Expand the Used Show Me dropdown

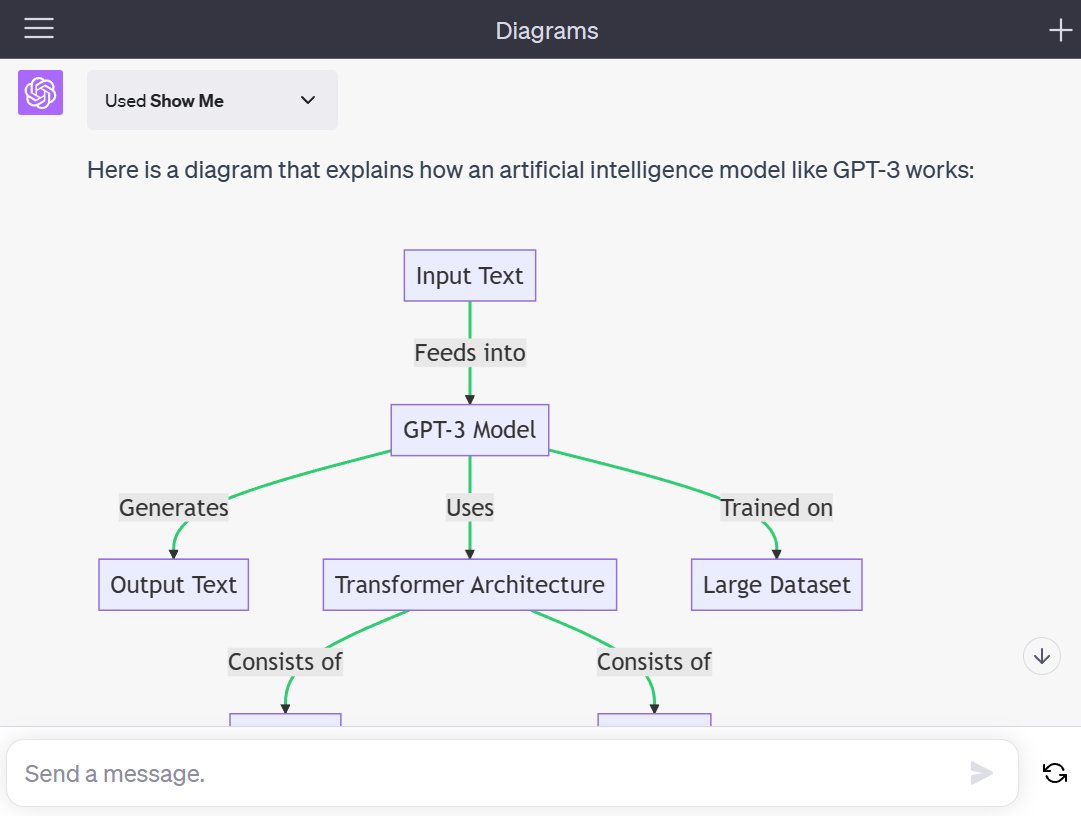click(x=212, y=100)
